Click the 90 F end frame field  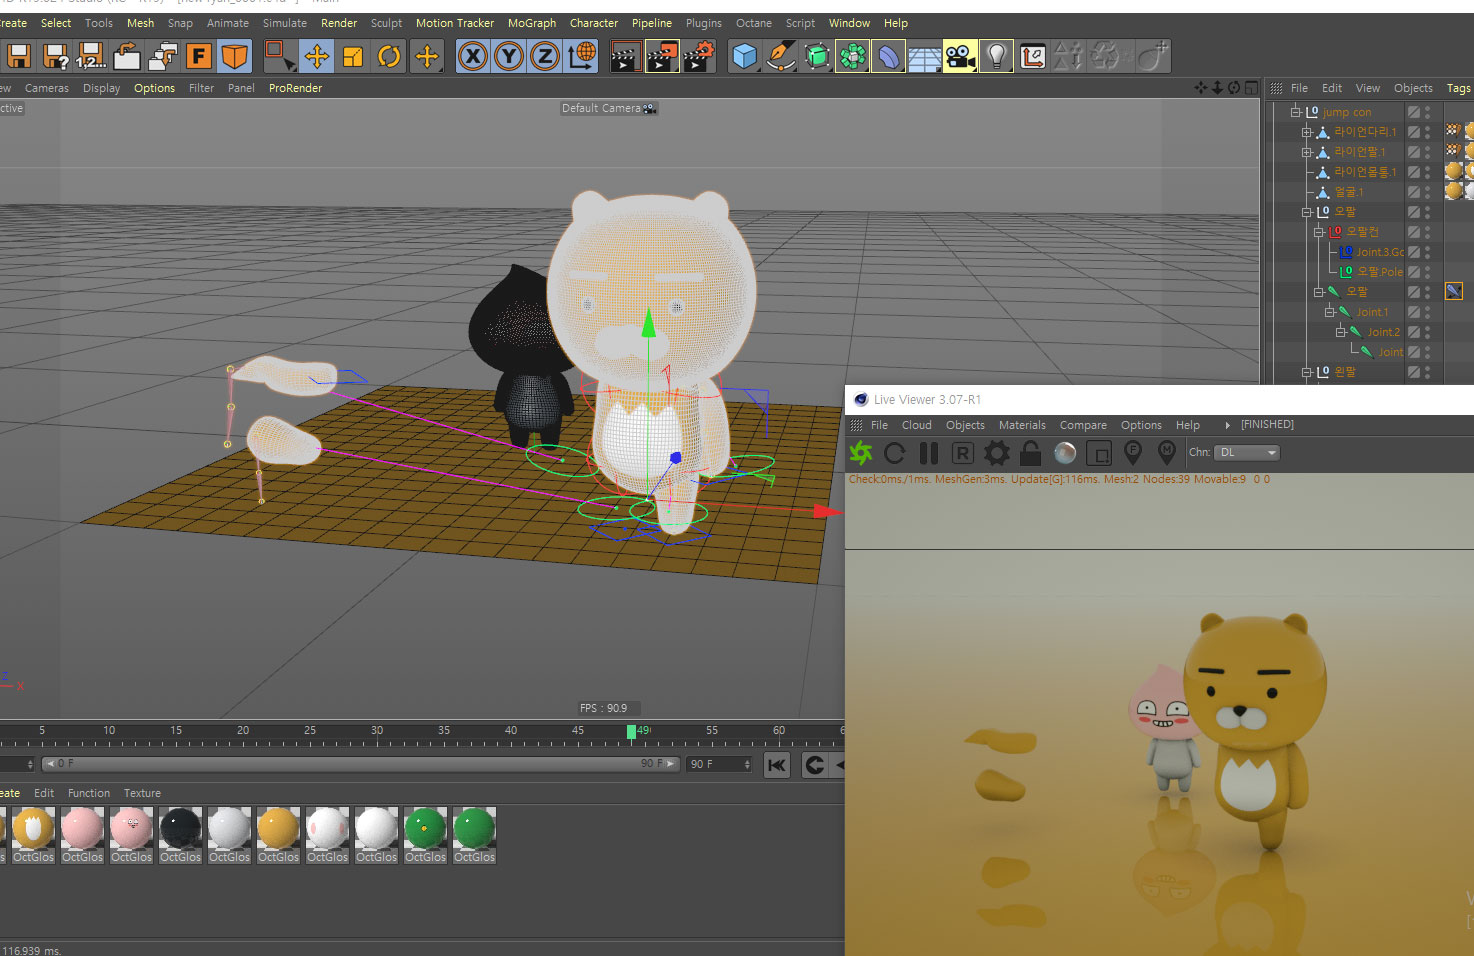[x=719, y=764]
